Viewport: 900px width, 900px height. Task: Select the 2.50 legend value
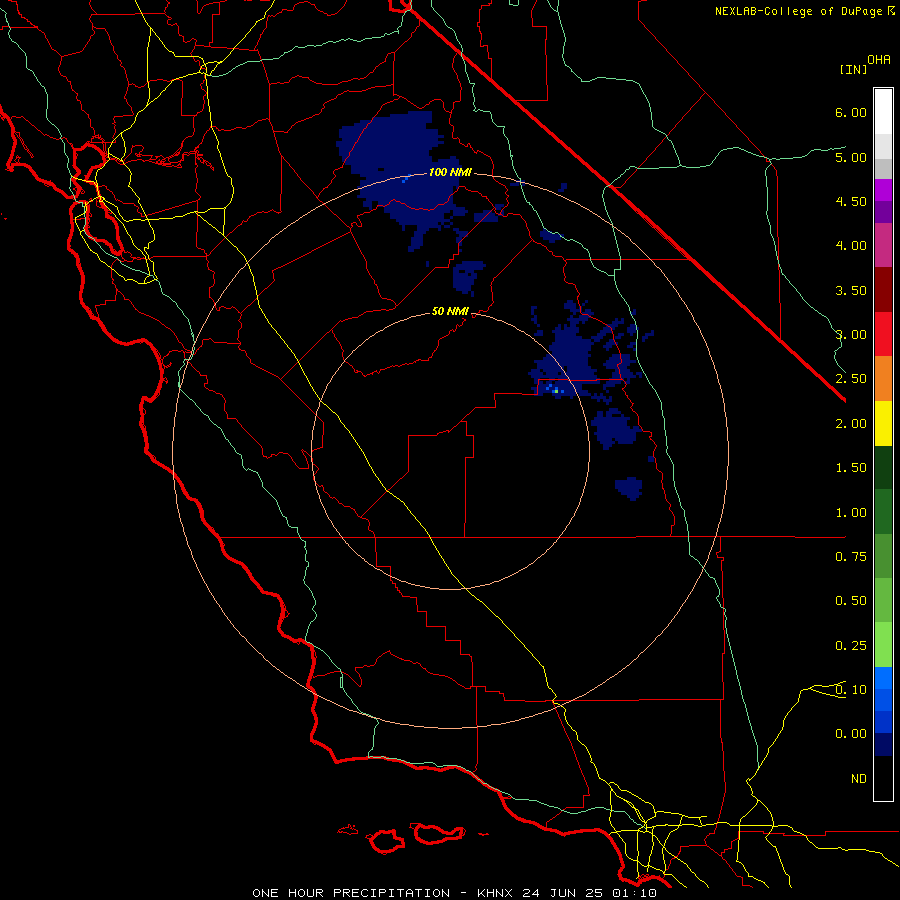pyautogui.click(x=851, y=379)
